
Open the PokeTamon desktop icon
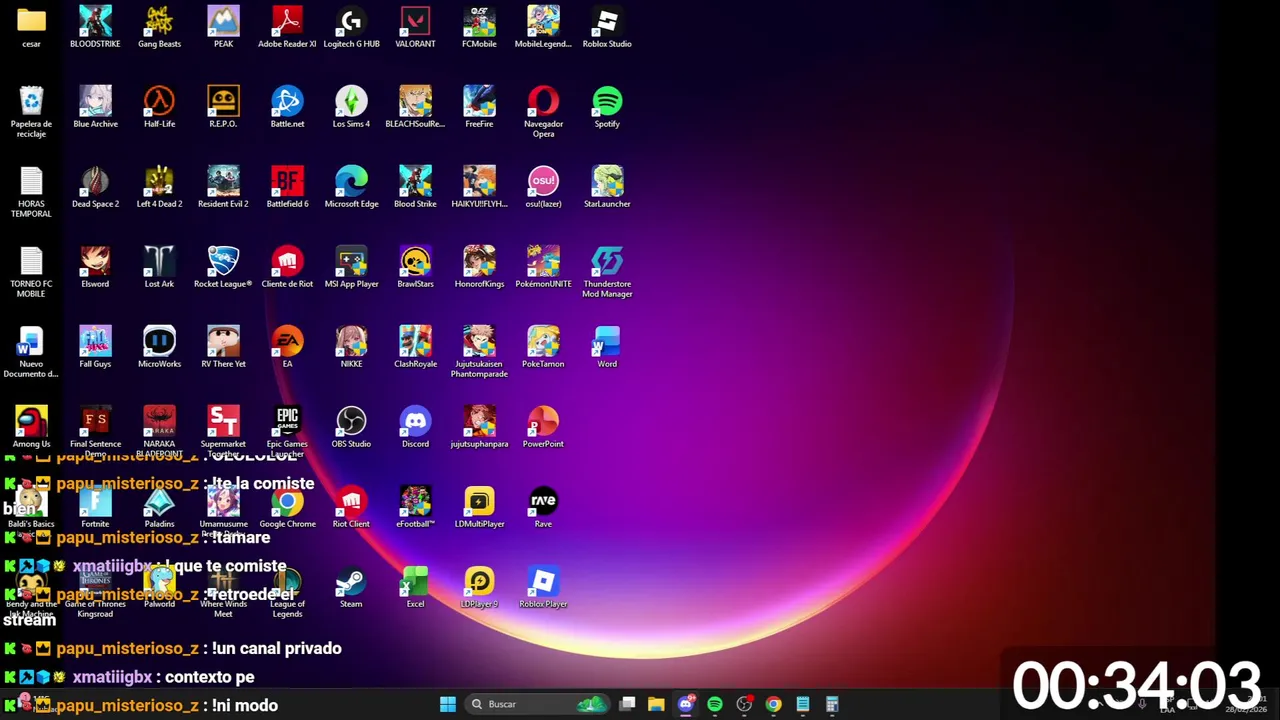coord(543,347)
